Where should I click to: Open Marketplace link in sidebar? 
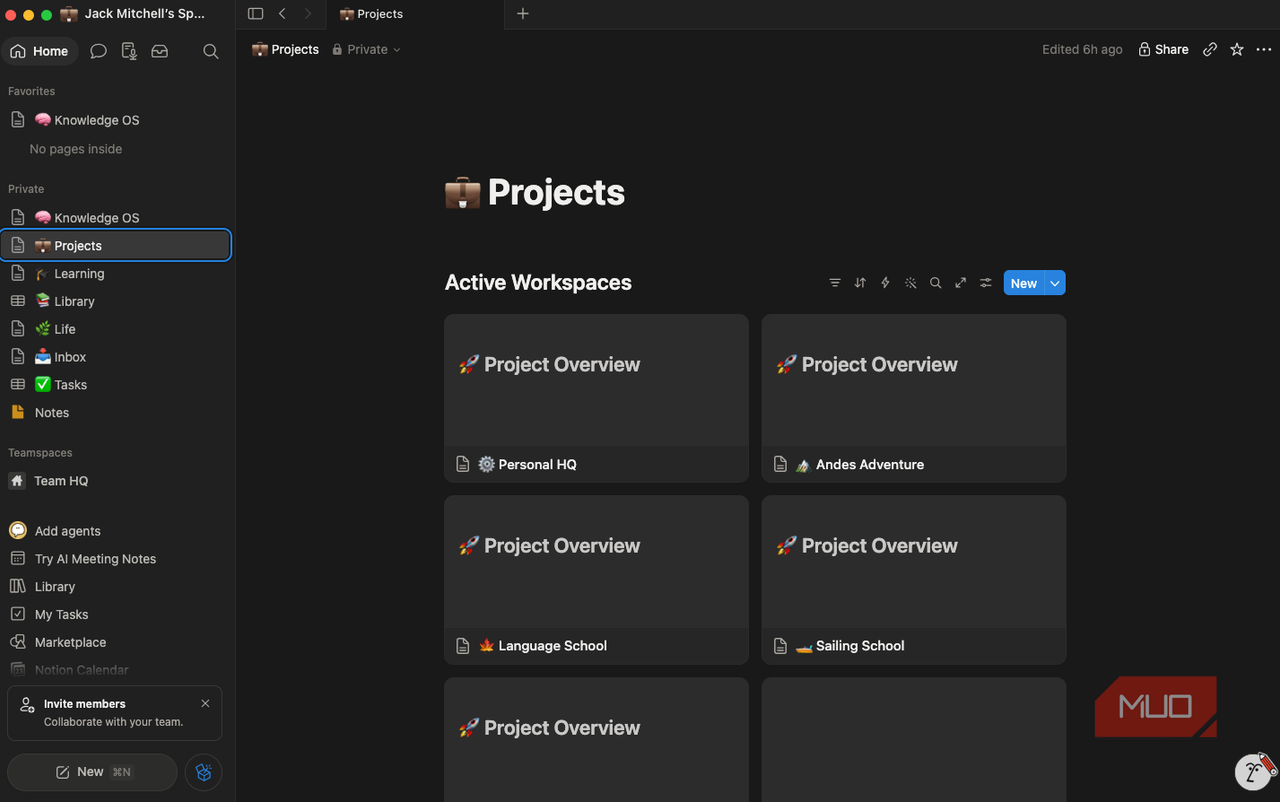coord(70,642)
